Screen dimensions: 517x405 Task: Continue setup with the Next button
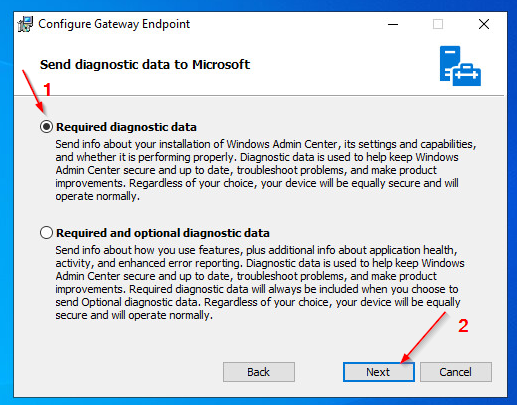(379, 372)
